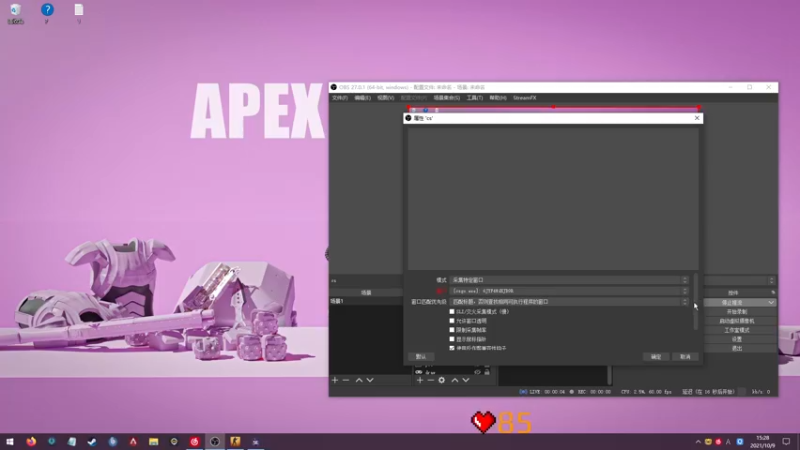Open Steam from the taskbar
The image size is (800, 450).
(92, 442)
